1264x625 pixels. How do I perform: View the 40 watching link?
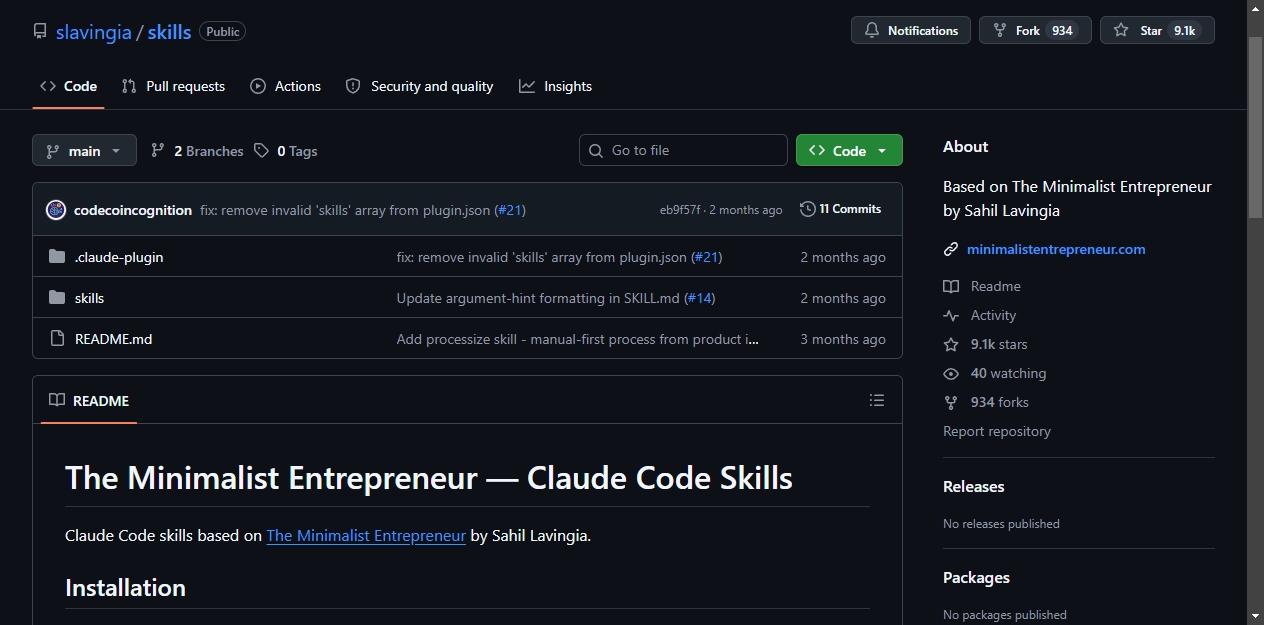pos(995,373)
